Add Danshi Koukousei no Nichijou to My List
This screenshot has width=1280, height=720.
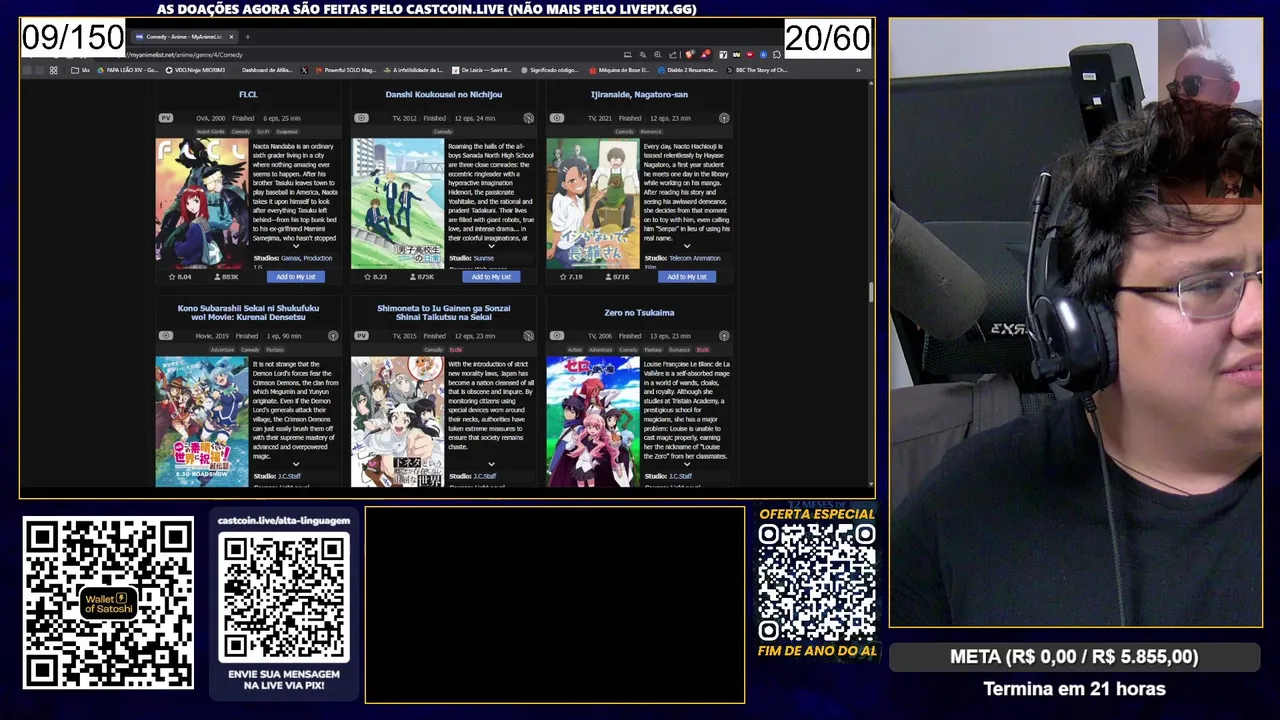[x=490, y=277]
